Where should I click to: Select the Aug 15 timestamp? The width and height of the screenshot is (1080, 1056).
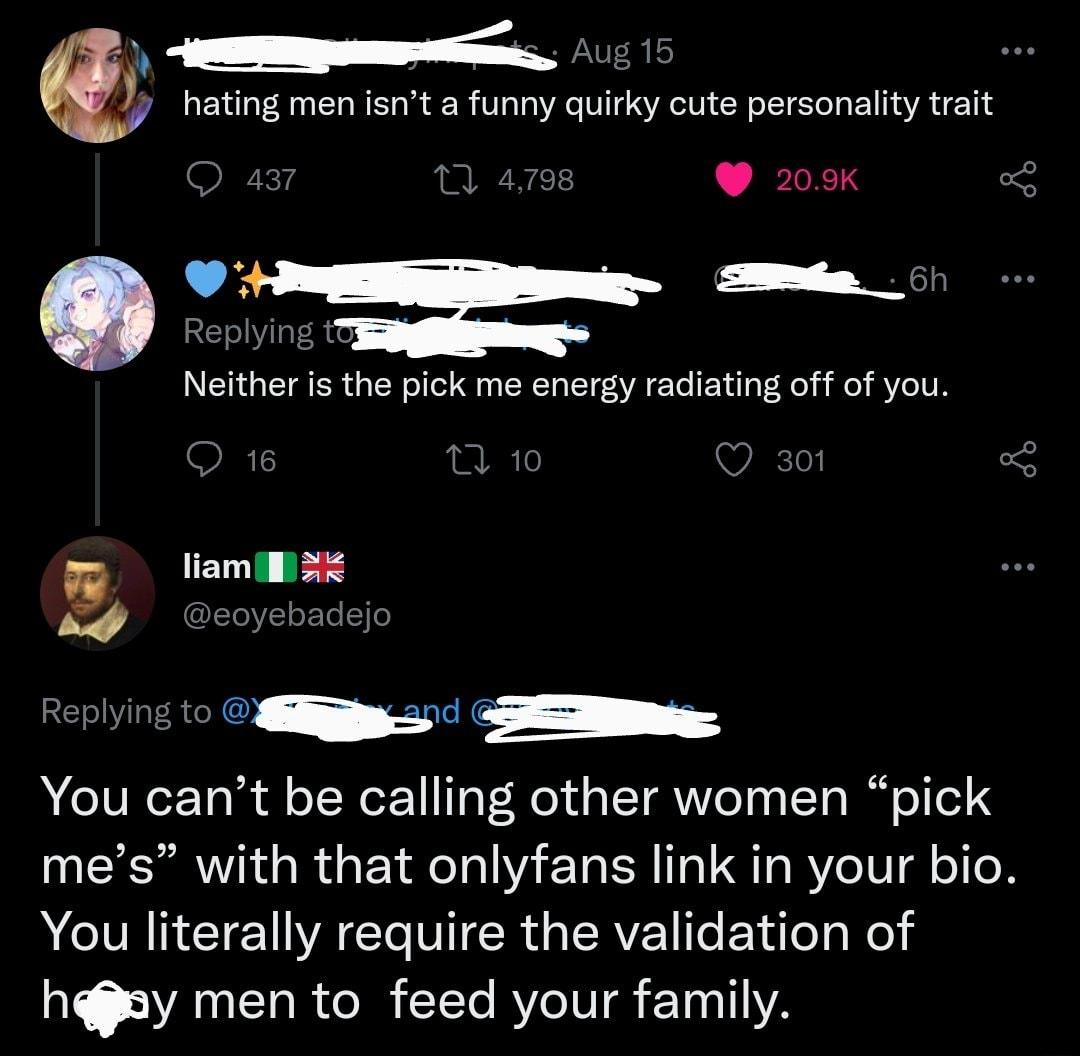pyautogui.click(x=623, y=51)
